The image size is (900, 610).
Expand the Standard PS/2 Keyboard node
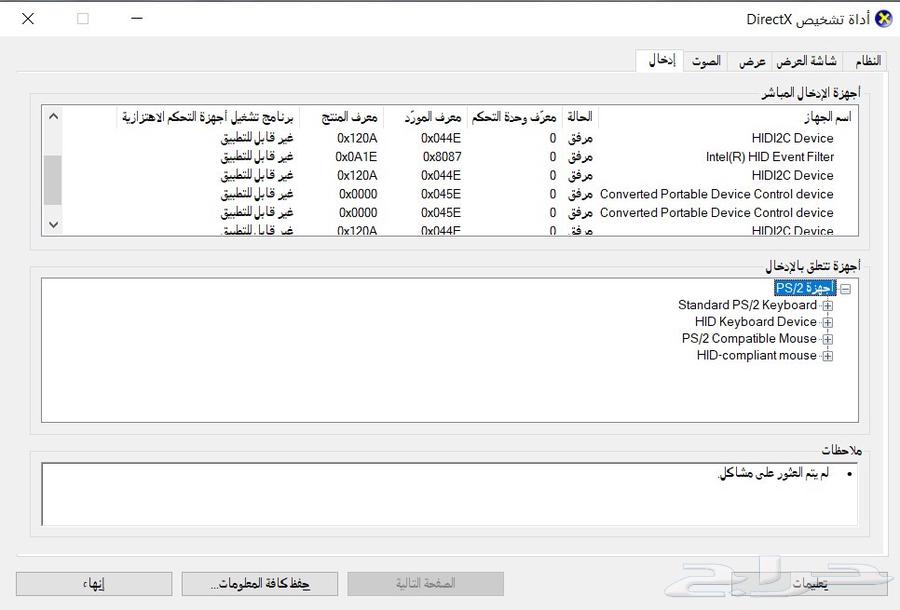(x=827, y=304)
